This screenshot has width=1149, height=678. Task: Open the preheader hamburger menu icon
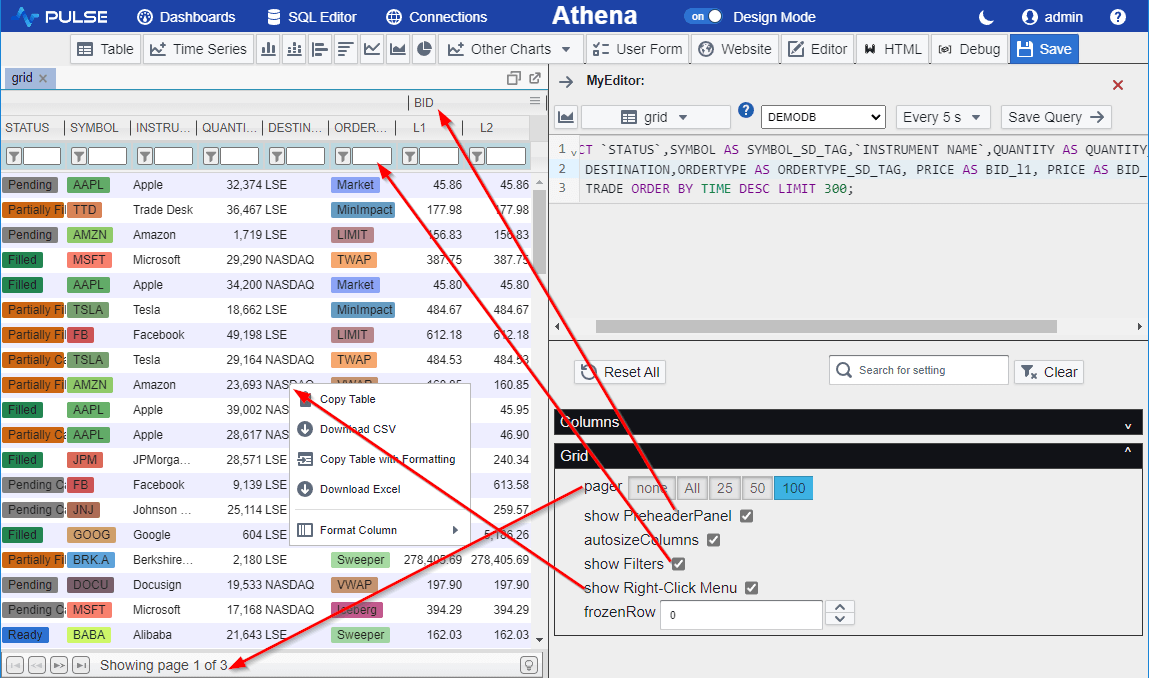tap(535, 100)
